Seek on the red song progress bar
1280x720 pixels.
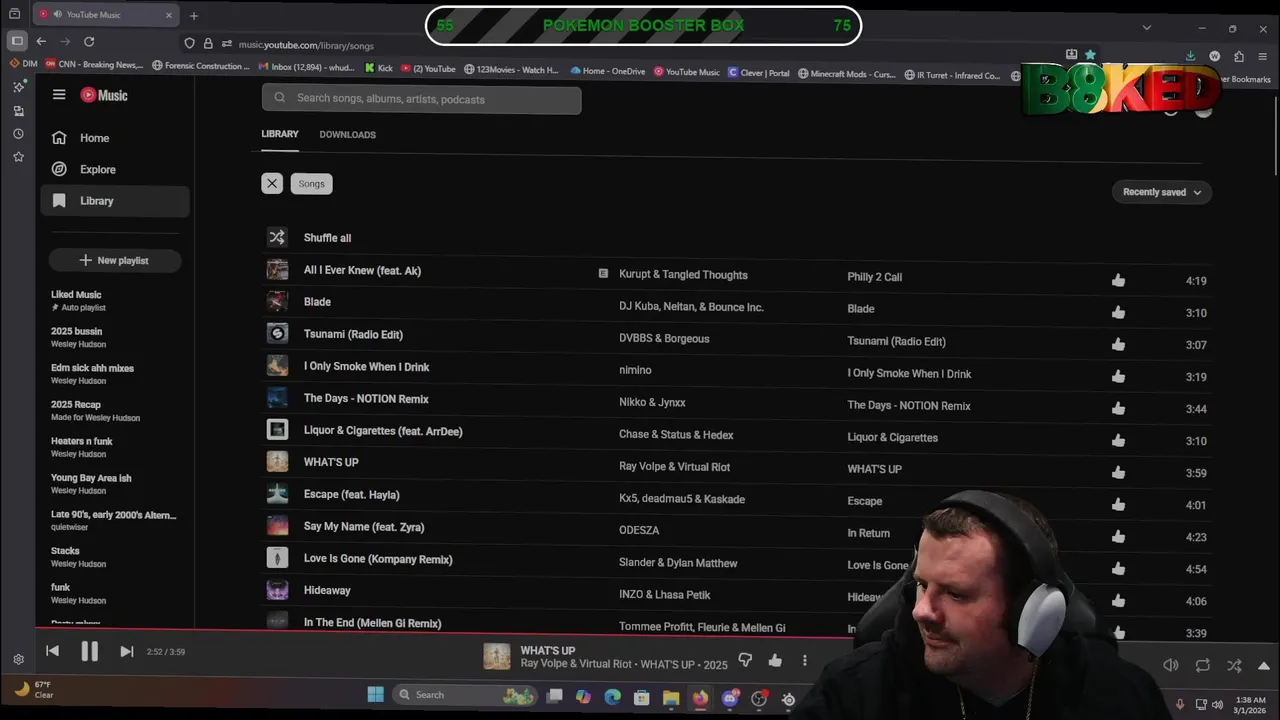444,631
